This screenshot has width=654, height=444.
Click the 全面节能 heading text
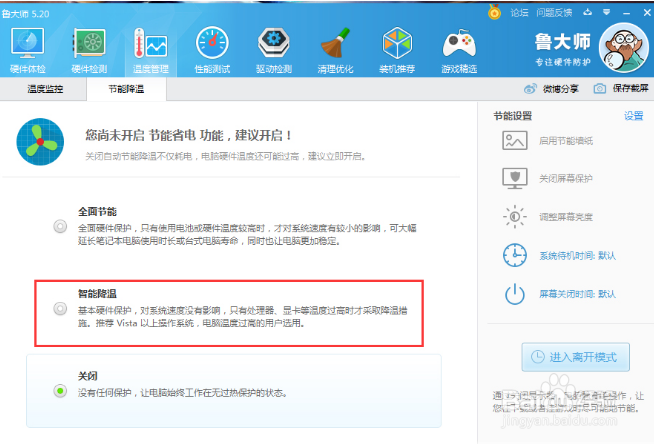(97, 211)
